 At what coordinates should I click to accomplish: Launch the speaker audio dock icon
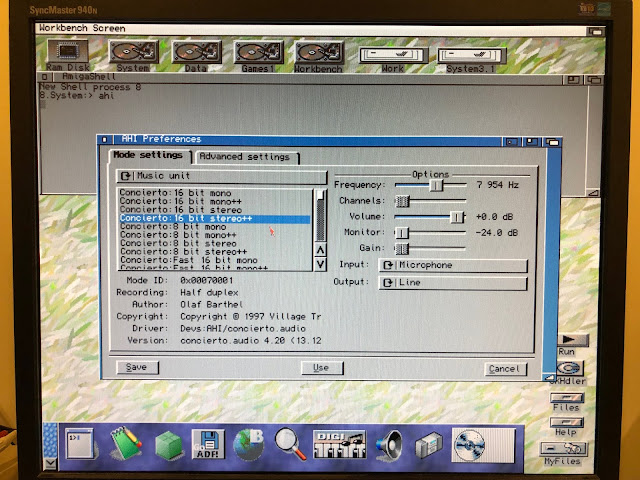click(x=389, y=445)
